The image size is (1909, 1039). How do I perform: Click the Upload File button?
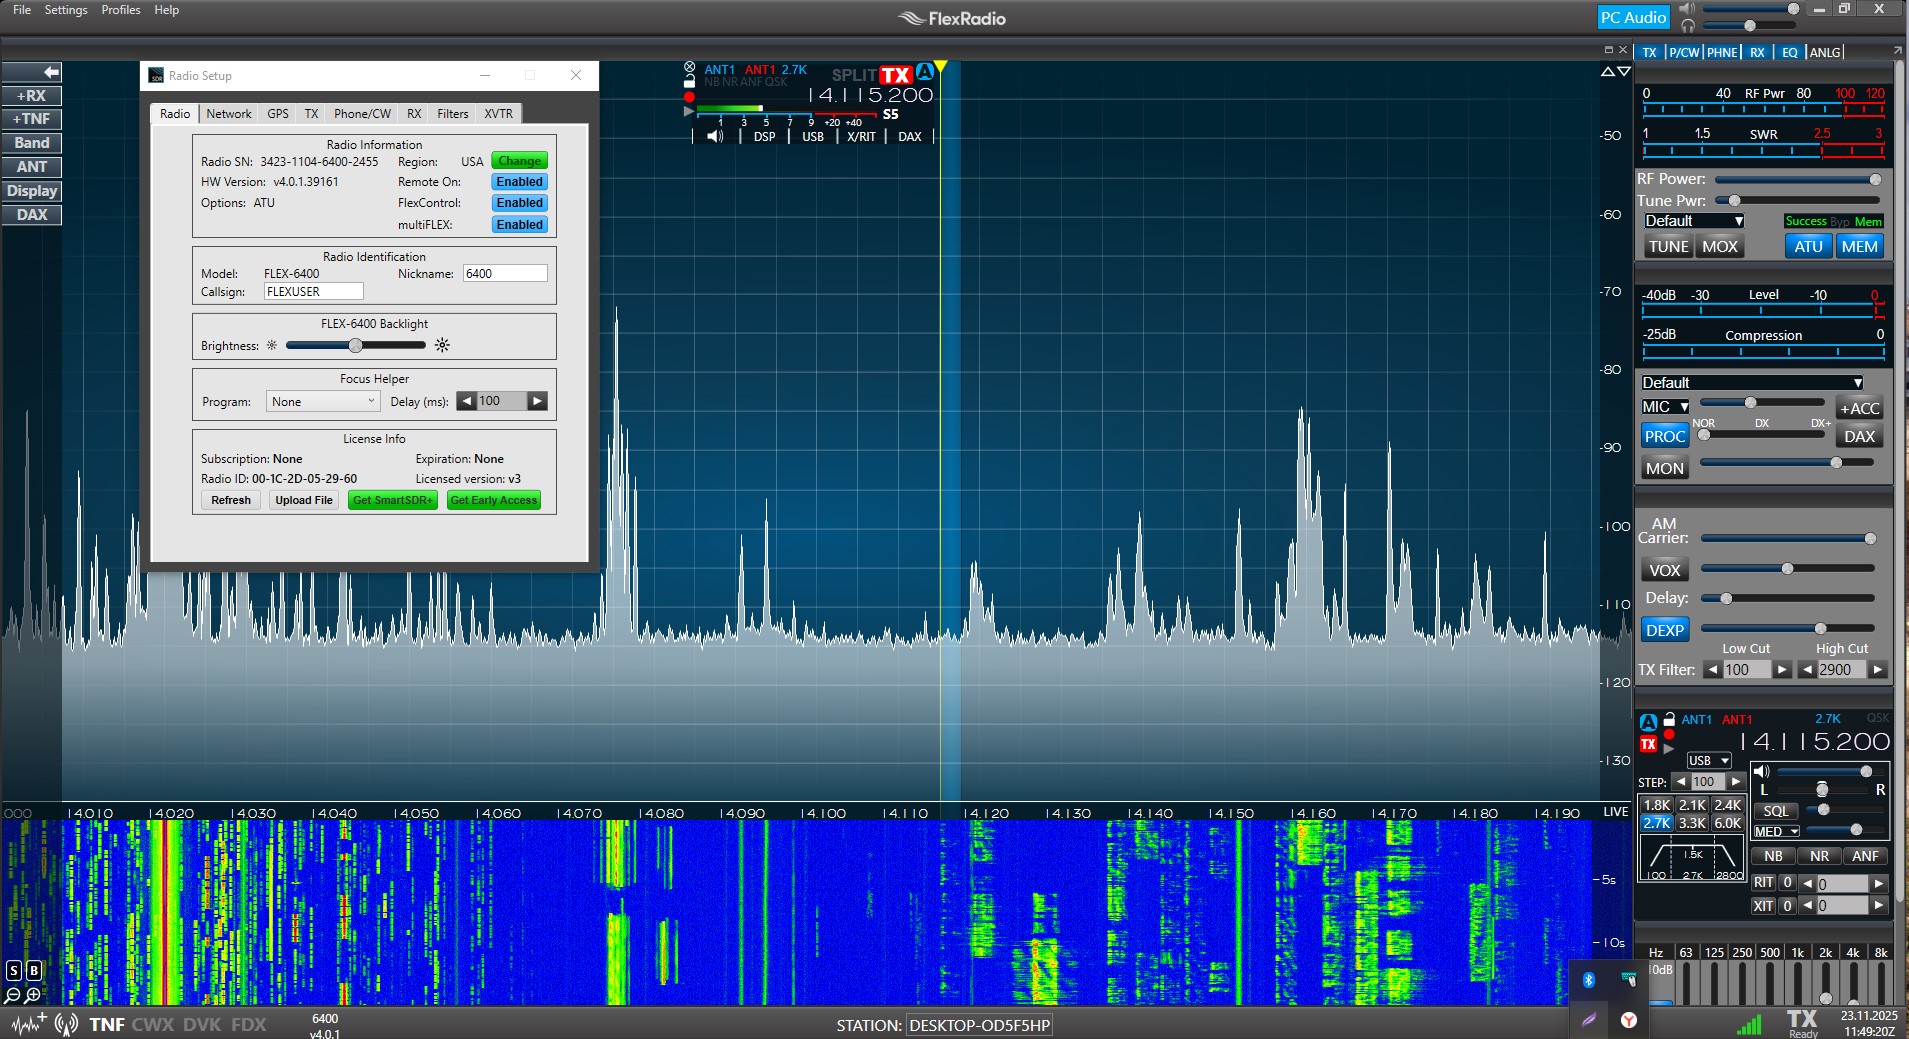click(304, 500)
